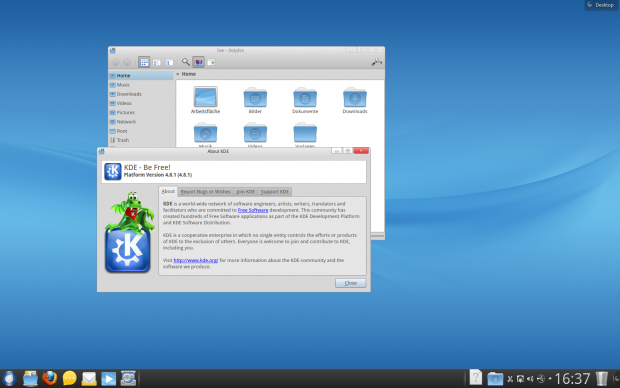The width and height of the screenshot is (620, 388).
Task: Open the mail envelope app in taskbar
Action: [89, 379]
